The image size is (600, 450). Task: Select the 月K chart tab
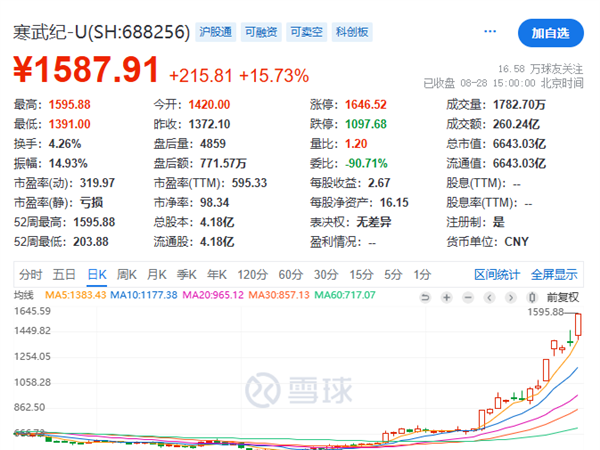click(157, 274)
